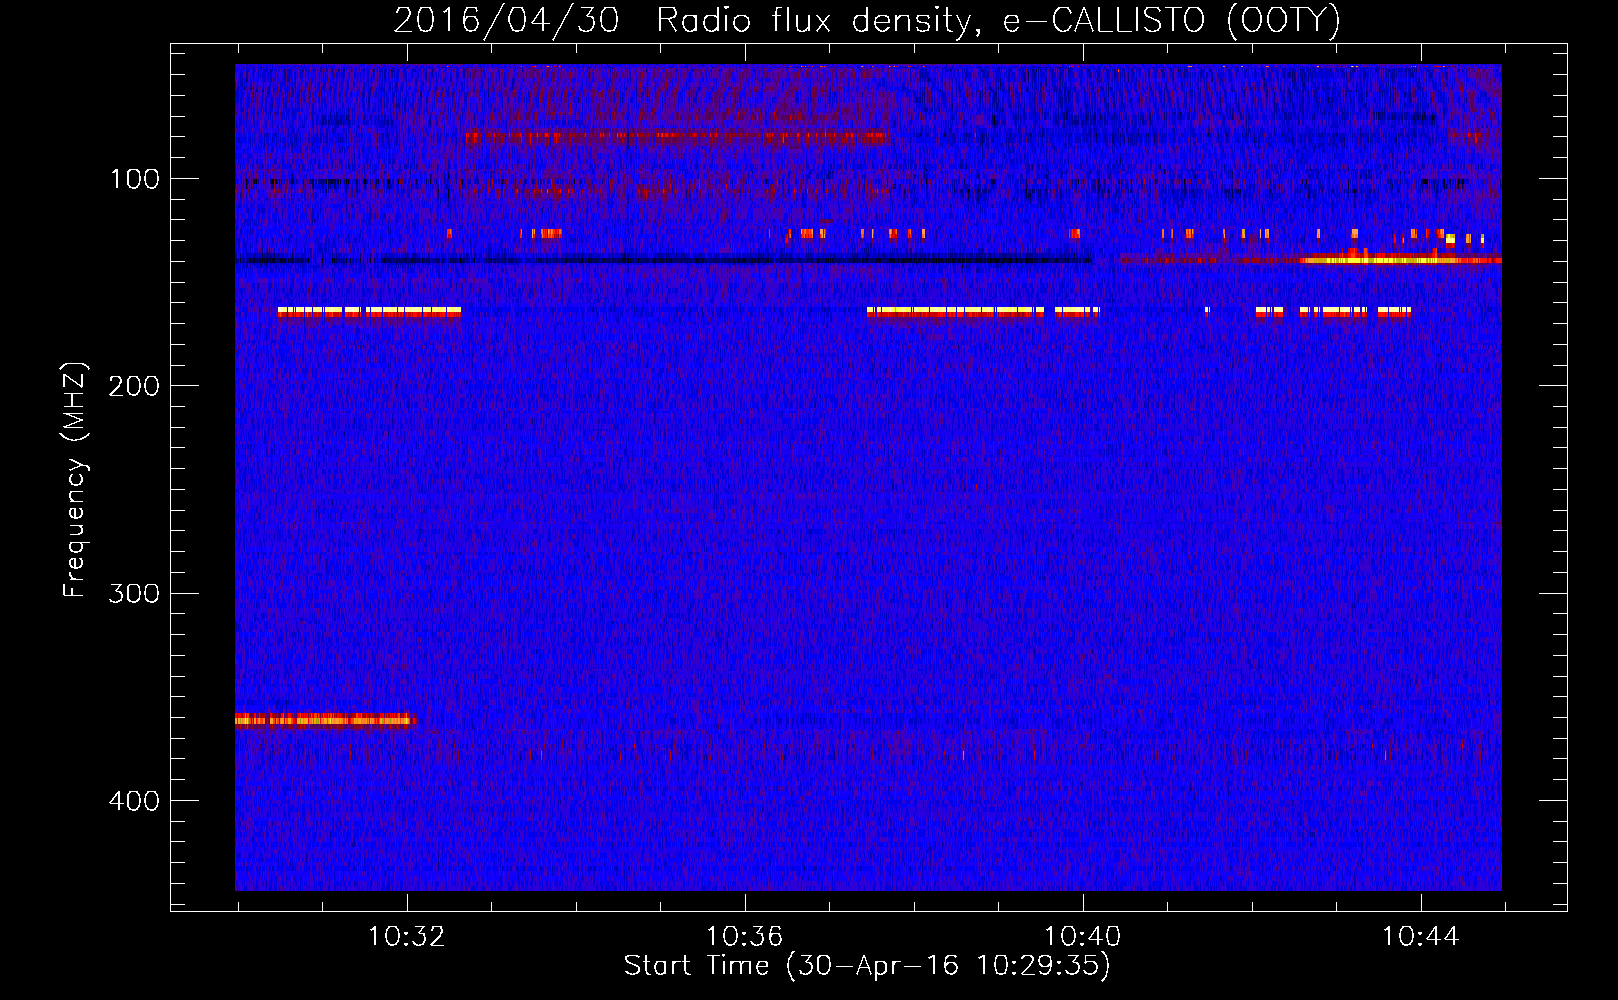Click the "Start Time (30-Apr-16 10:29:35)" label
Screen dimensions: 1618x1000
coord(867,966)
